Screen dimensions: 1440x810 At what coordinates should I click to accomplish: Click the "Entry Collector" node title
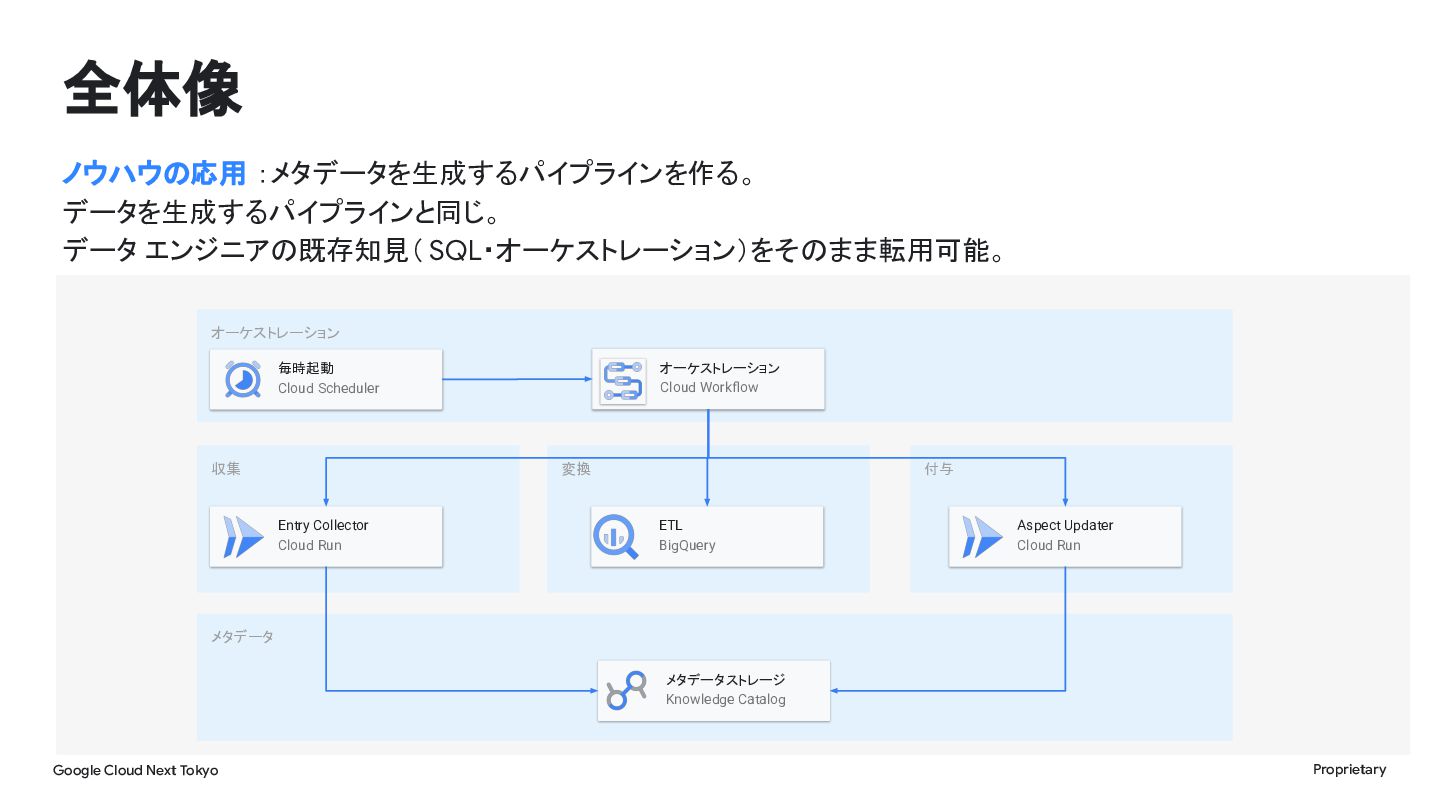(x=323, y=525)
